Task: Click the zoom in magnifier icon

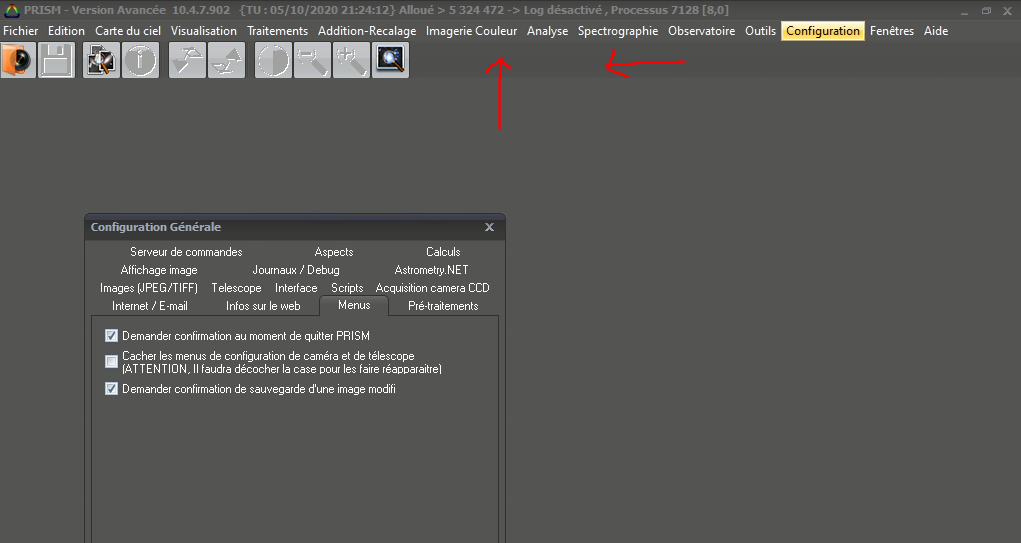Action: tap(351, 61)
